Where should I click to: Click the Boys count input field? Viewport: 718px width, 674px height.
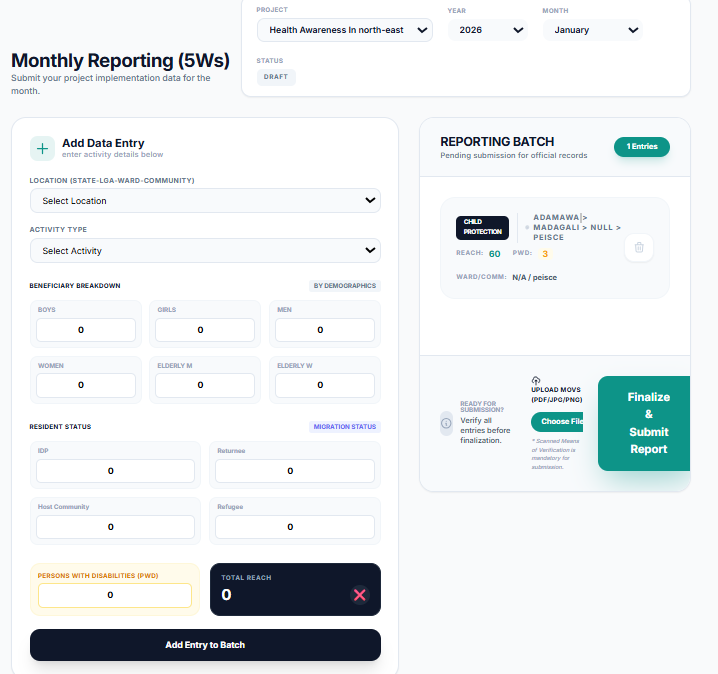point(86,330)
